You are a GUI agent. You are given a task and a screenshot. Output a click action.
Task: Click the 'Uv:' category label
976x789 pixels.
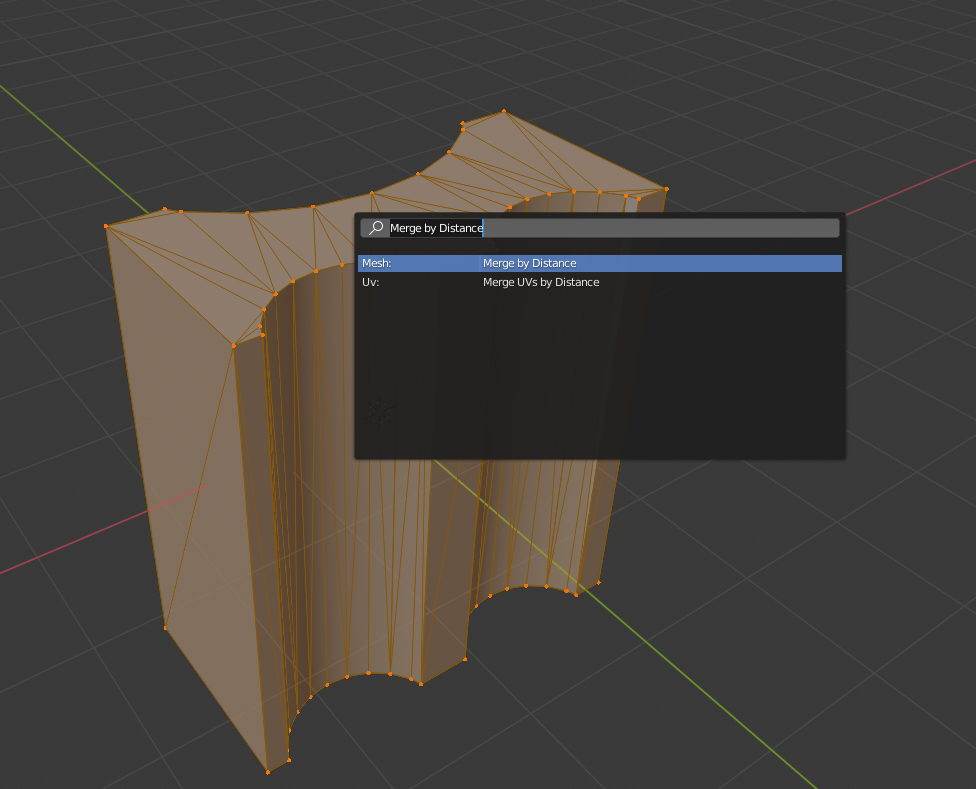point(370,282)
